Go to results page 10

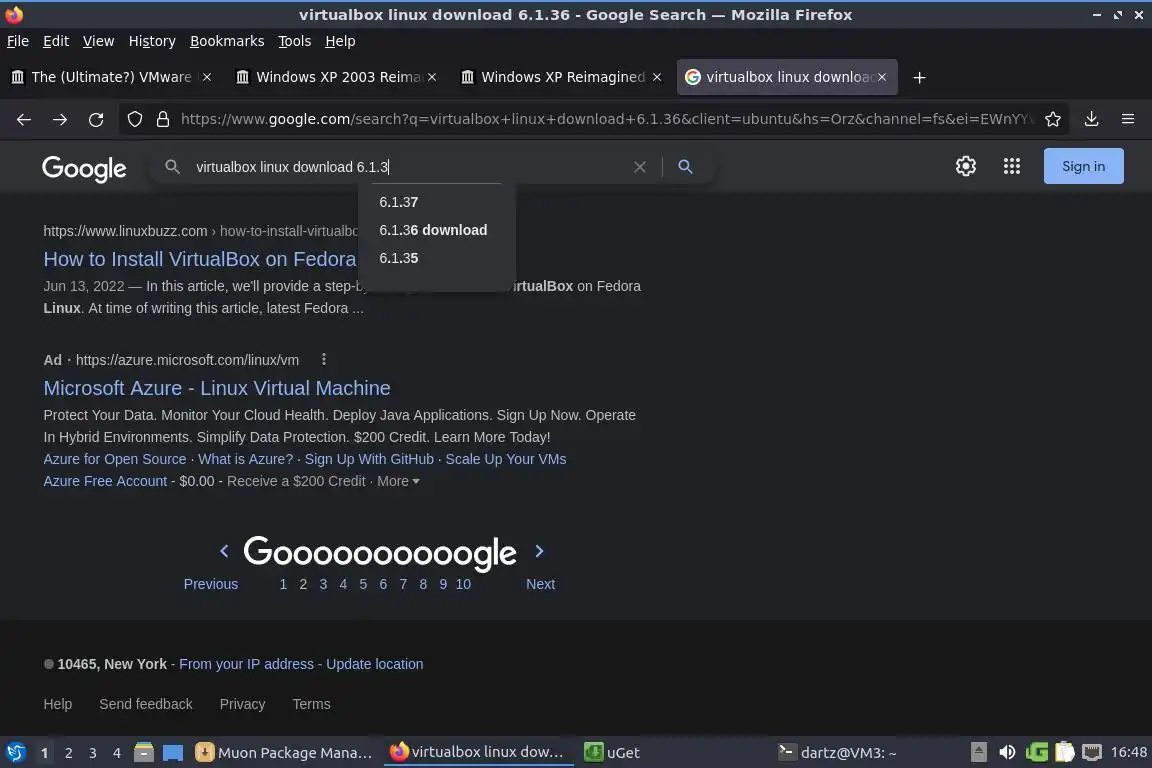463,584
